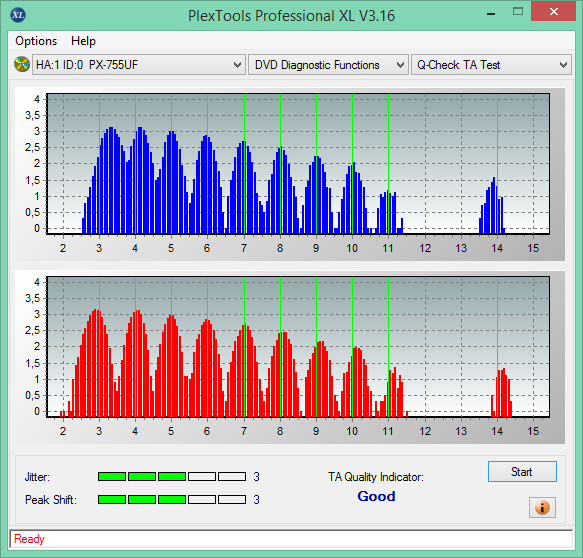The height and width of the screenshot is (558, 583).
Task: Click the red histogram chart
Action: click(x=298, y=347)
